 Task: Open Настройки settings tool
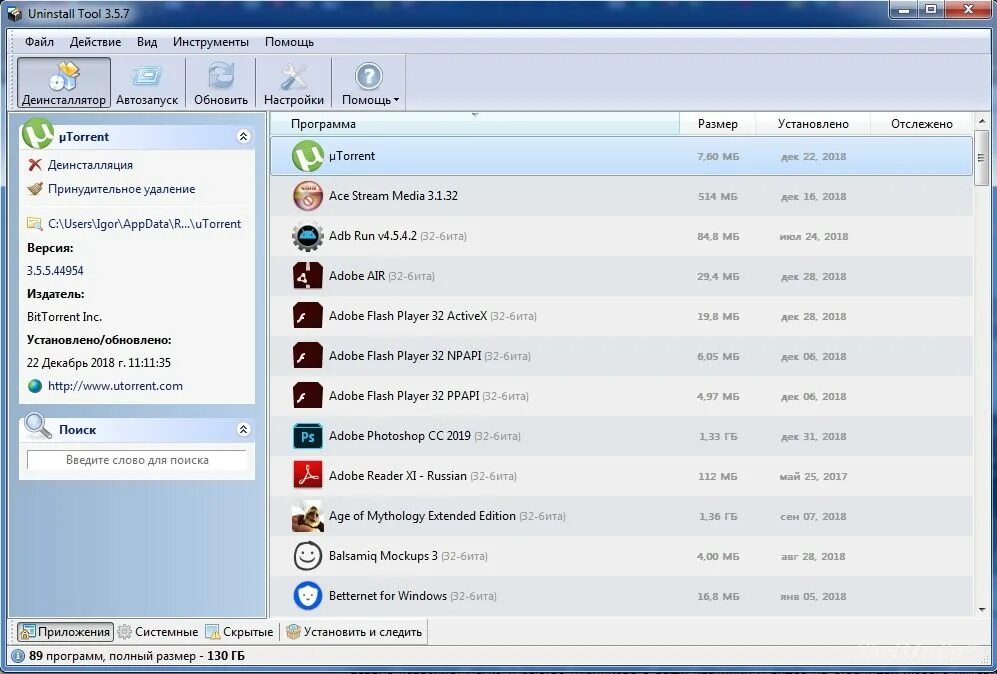(294, 83)
